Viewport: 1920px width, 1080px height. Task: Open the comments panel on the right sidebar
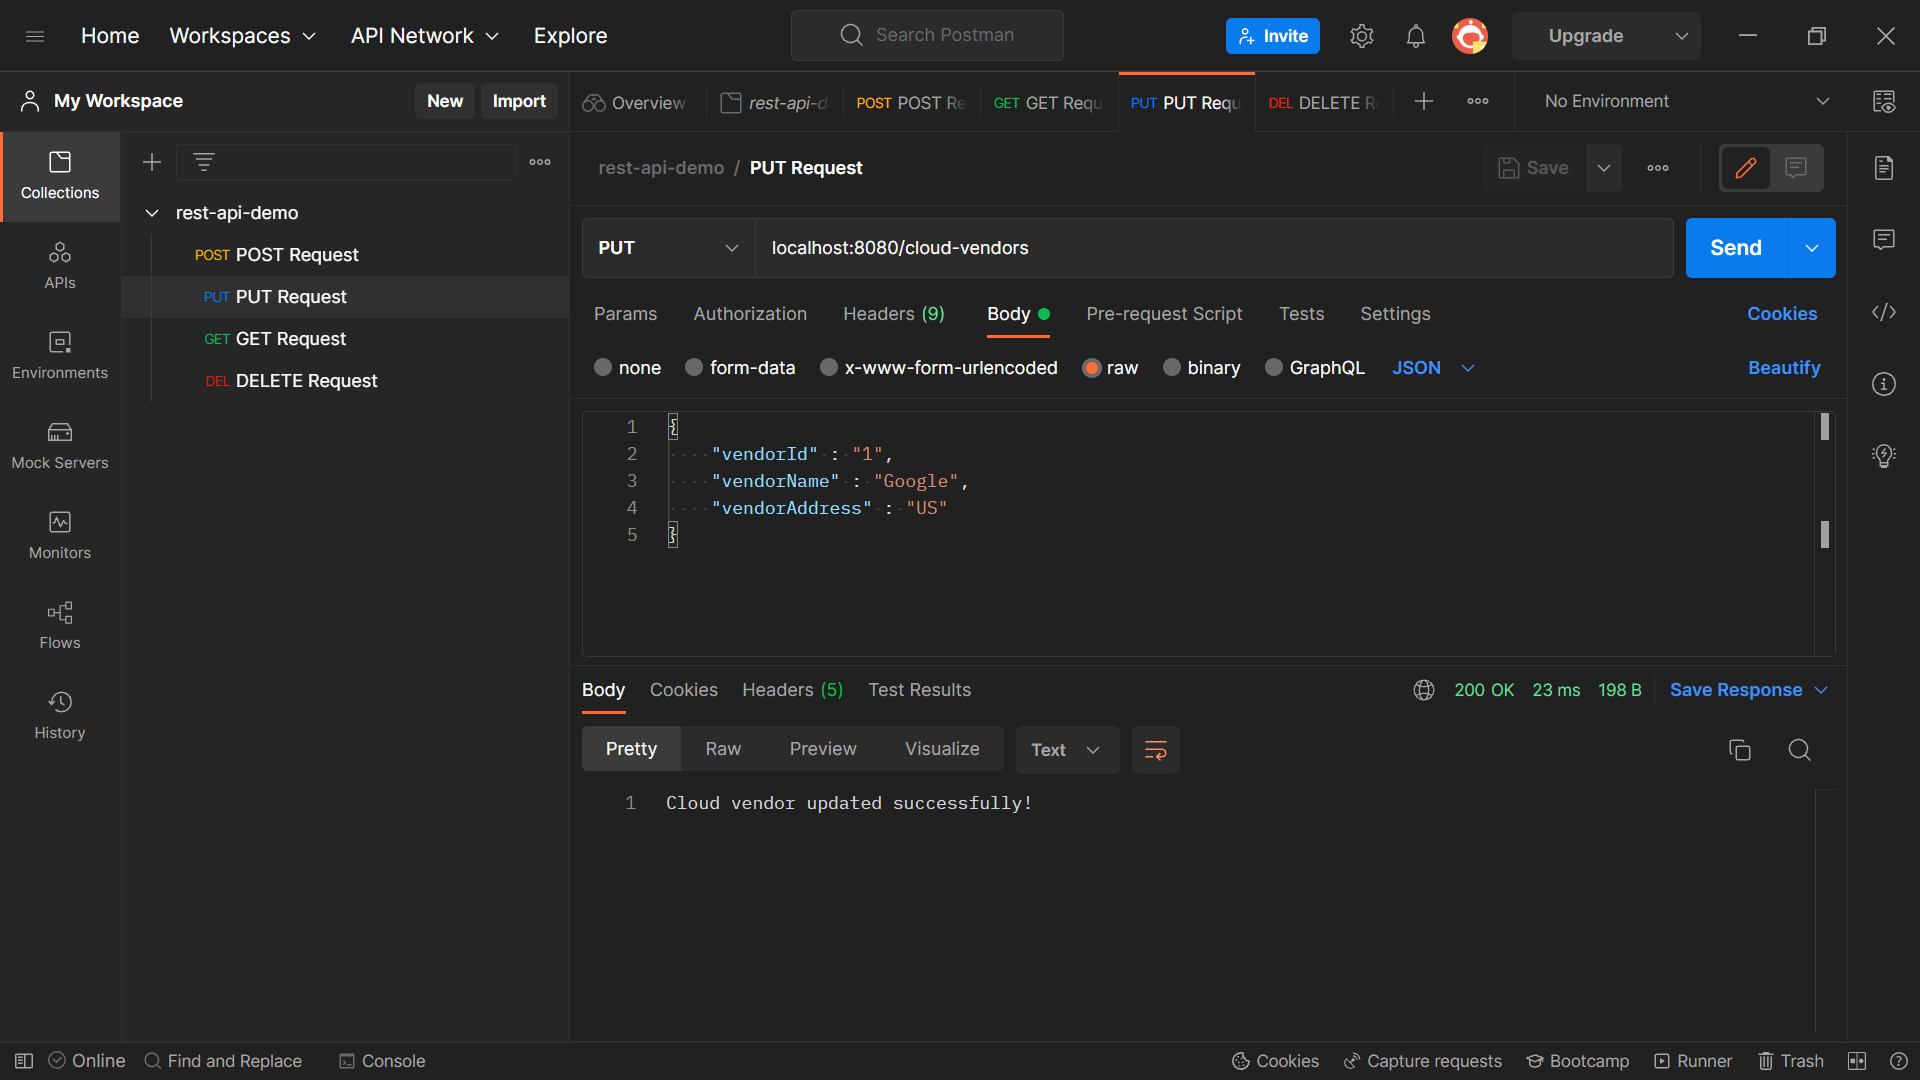click(x=1884, y=239)
